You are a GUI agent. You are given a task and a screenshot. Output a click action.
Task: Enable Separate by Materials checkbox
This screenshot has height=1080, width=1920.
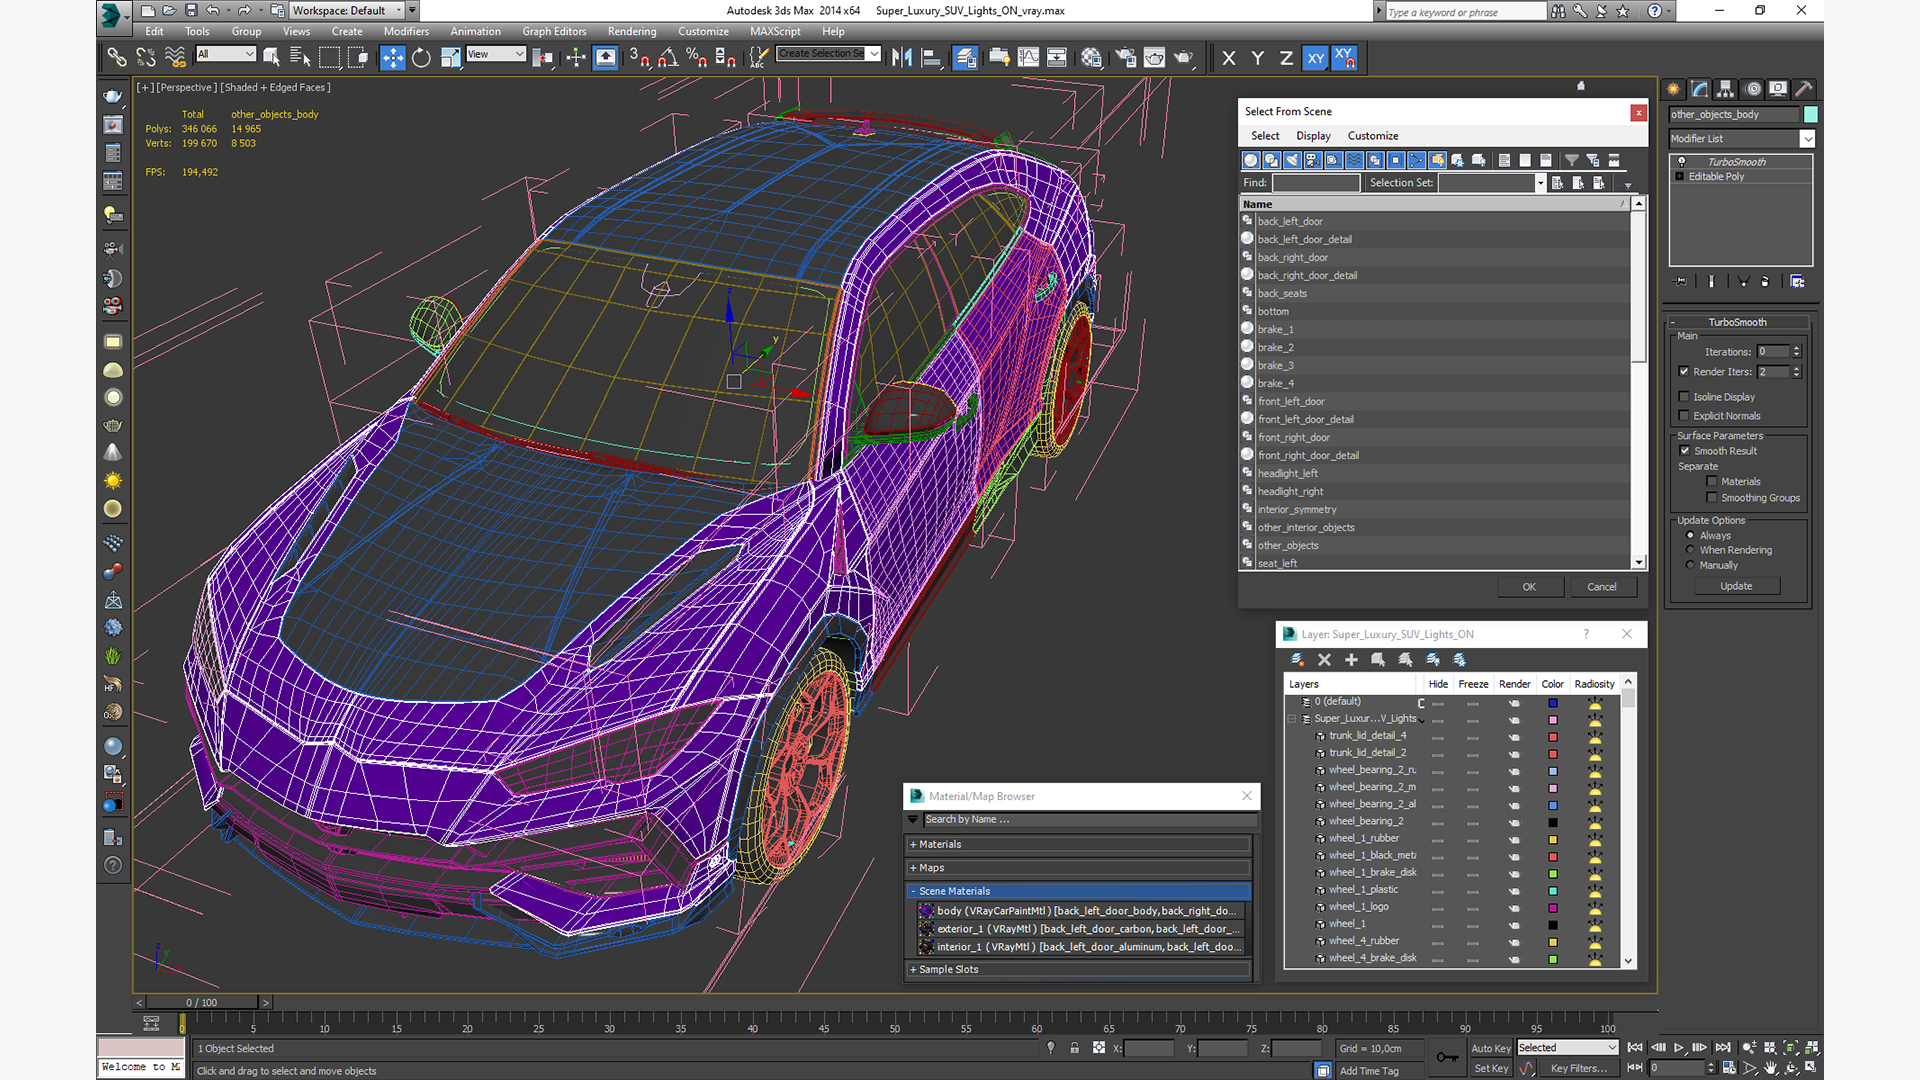coord(1711,482)
